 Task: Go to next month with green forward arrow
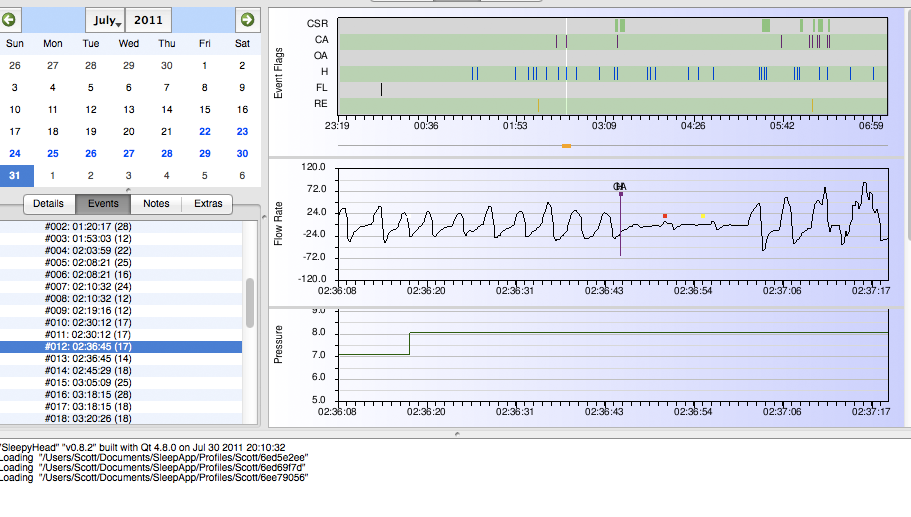pos(248,20)
